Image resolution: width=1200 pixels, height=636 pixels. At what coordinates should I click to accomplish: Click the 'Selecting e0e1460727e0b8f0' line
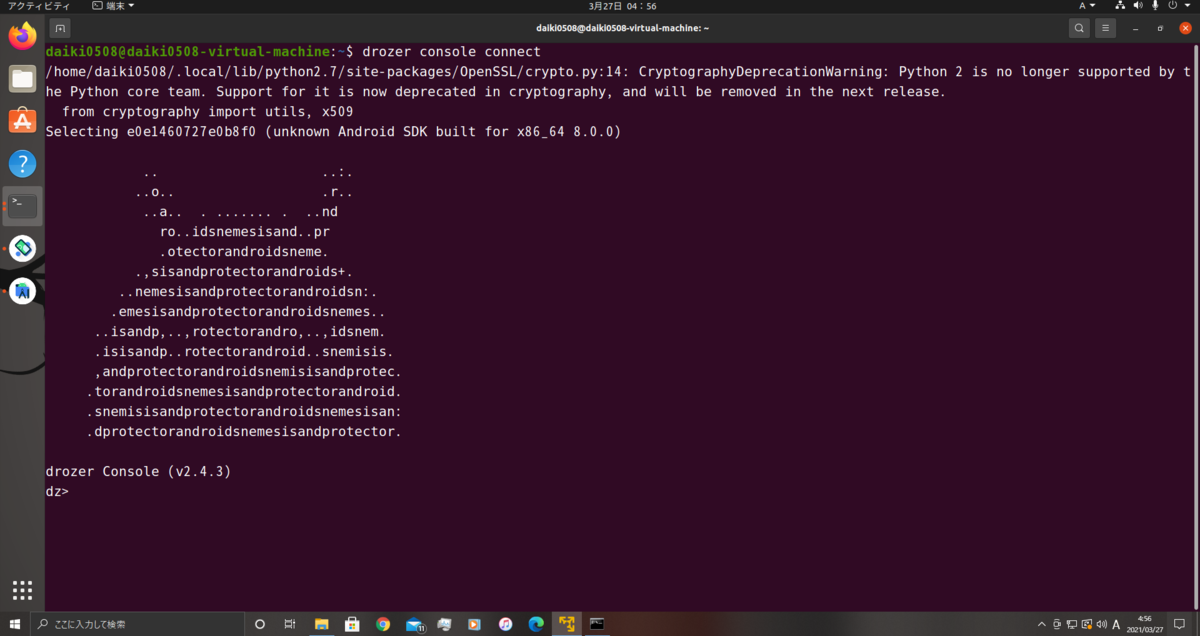click(x=333, y=131)
